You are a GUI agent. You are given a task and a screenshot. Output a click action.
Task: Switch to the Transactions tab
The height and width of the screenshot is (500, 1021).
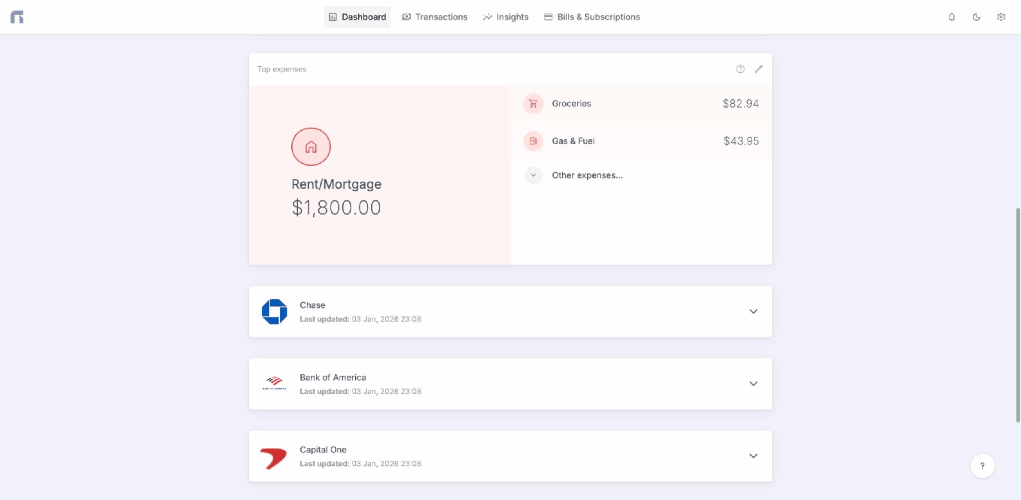[x=434, y=17]
